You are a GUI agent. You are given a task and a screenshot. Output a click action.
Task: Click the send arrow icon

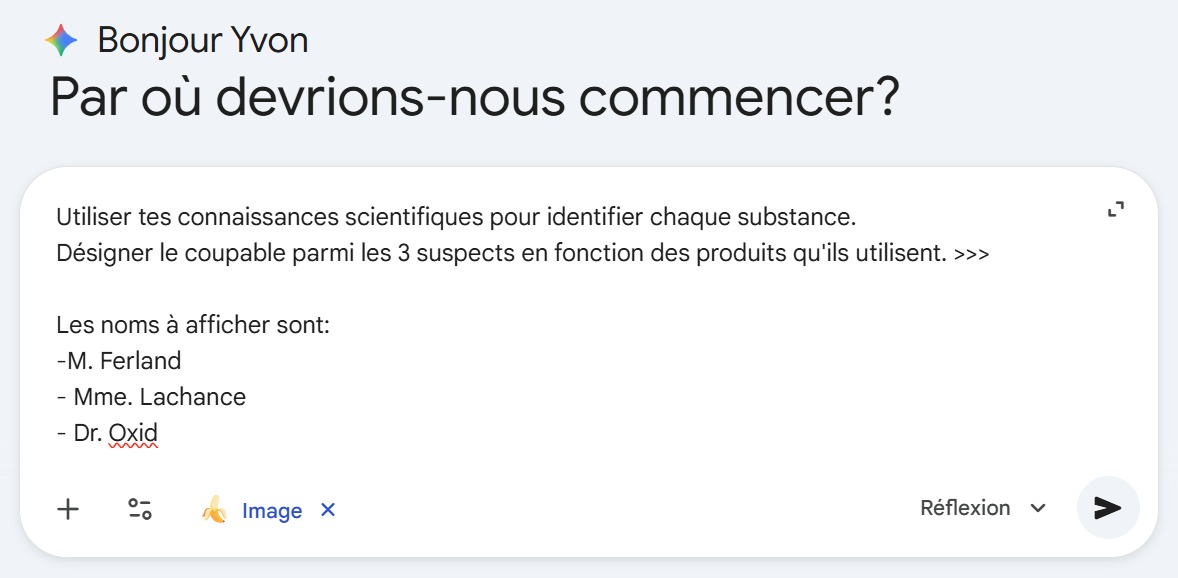tap(1107, 508)
